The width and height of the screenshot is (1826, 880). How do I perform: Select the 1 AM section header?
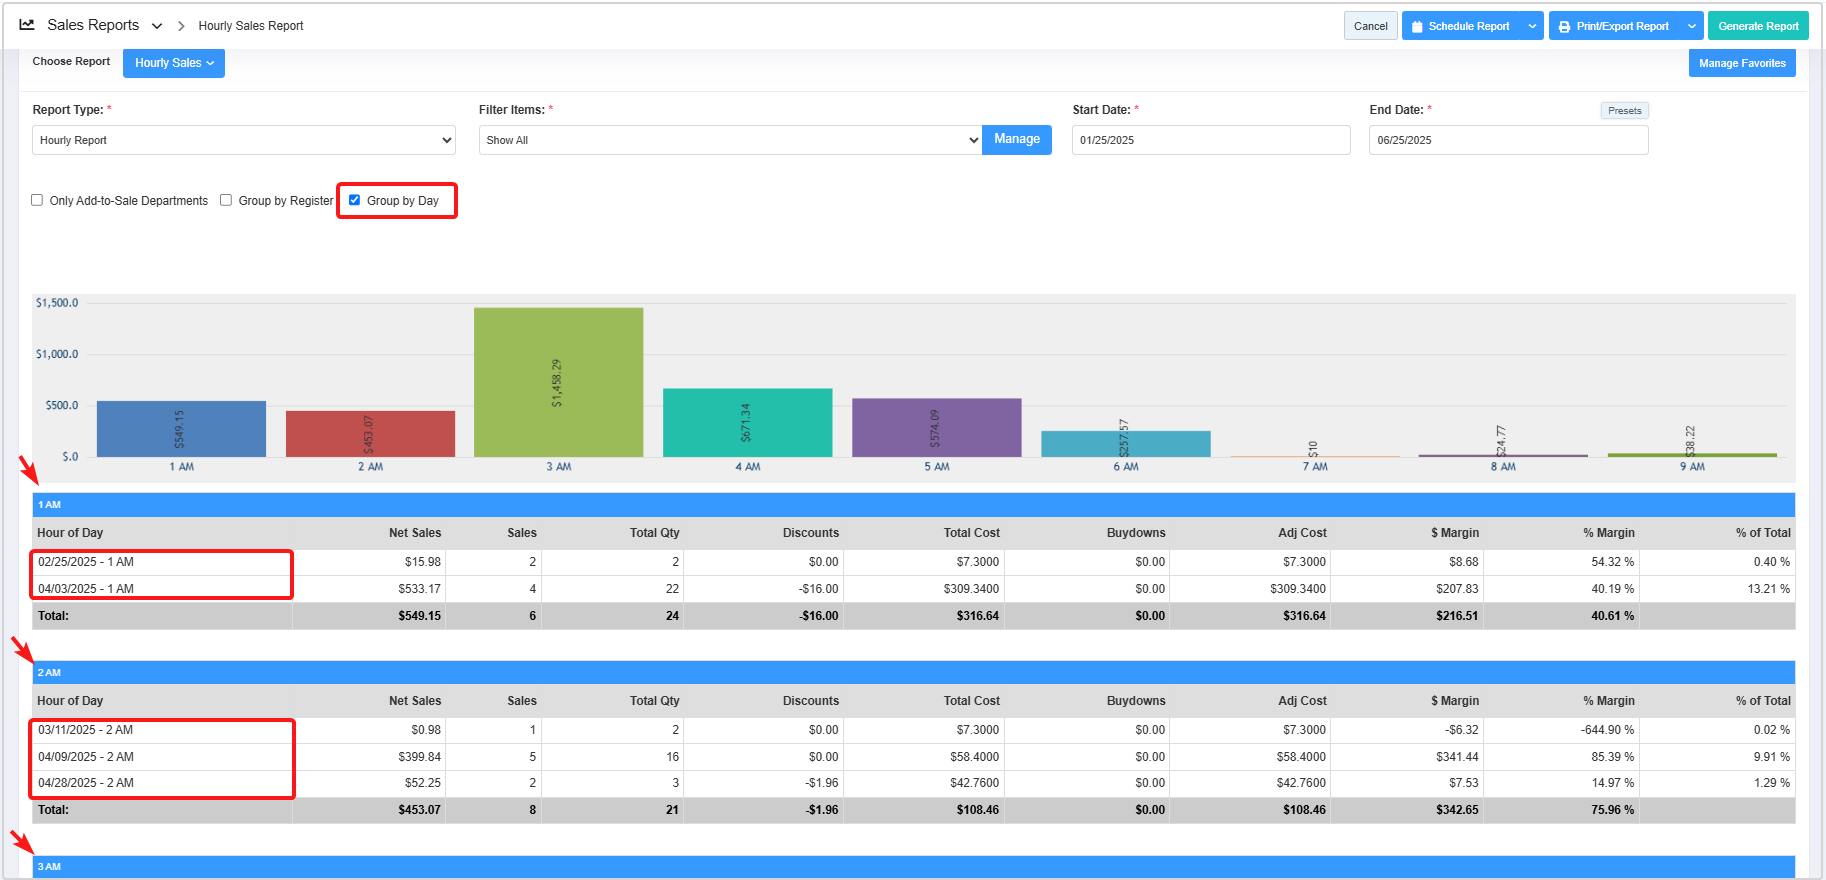tap(50, 505)
